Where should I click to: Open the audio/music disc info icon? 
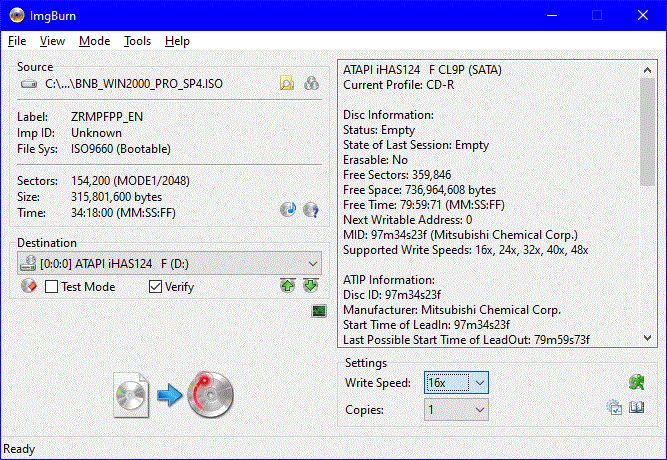pos(288,209)
